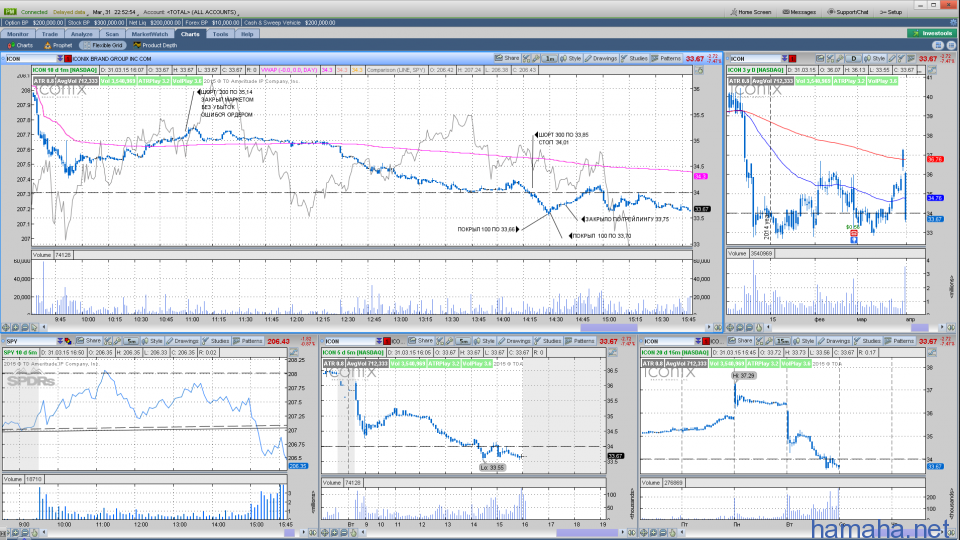Screen dimensions: 960x540
Task: Open Style menu in main ICON chart
Action: (571, 58)
